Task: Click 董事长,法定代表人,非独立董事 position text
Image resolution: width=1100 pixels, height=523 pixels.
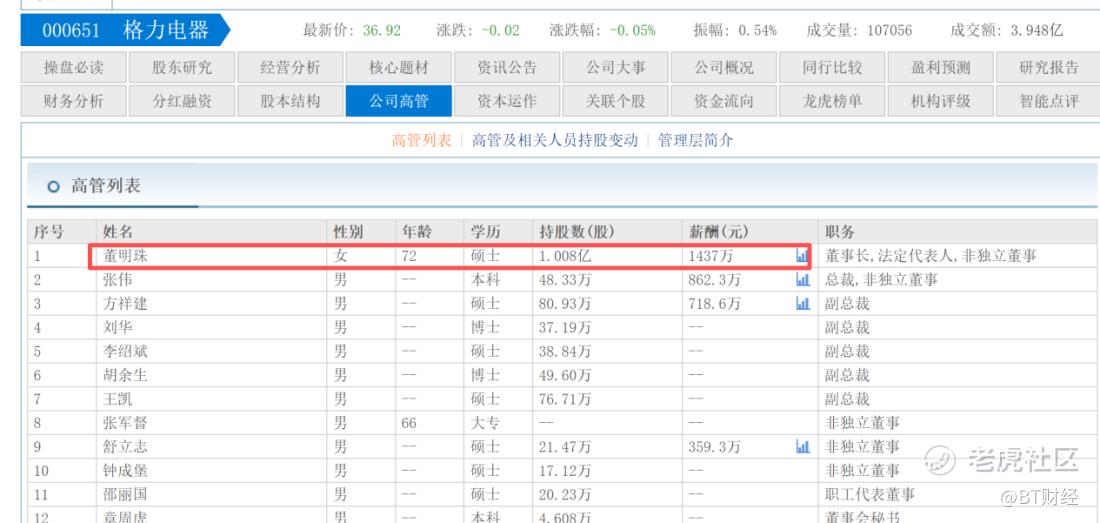Action: [x=930, y=256]
